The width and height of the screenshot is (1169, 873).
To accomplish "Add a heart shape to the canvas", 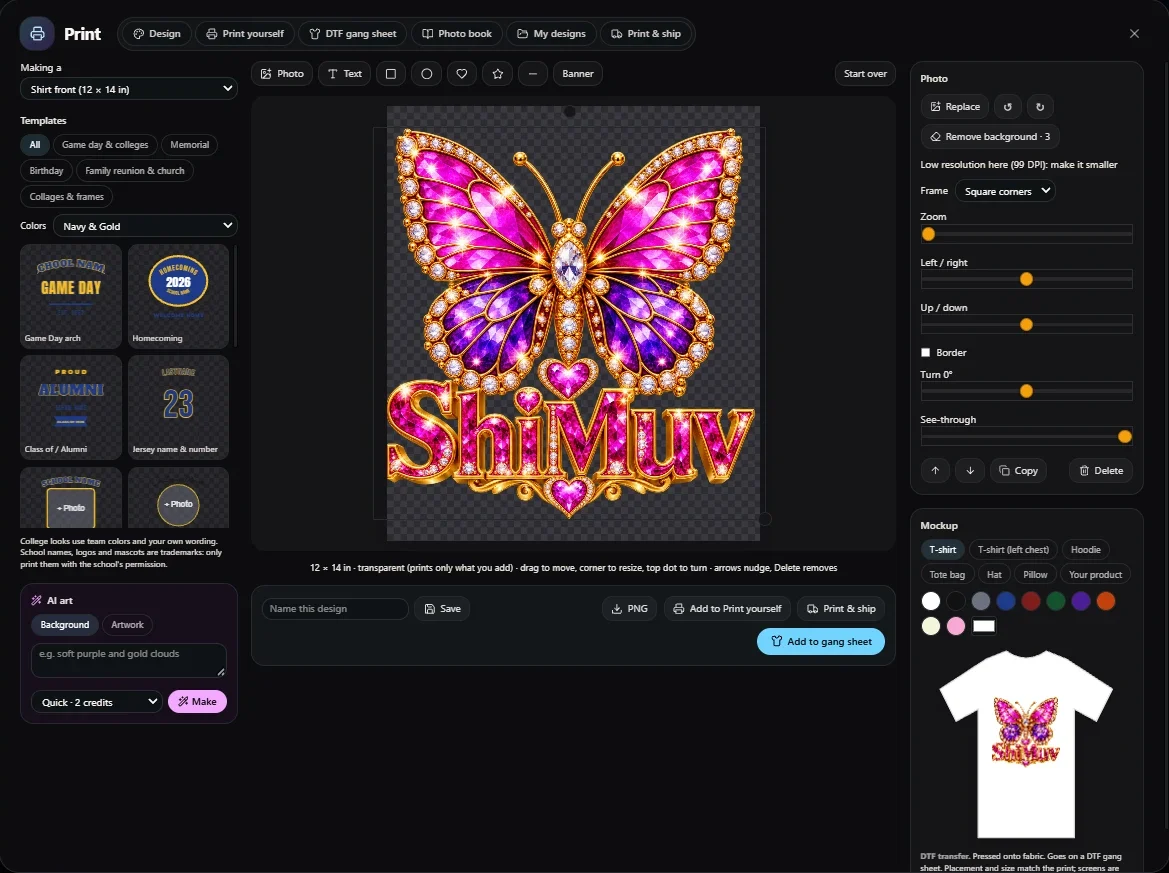I will pos(462,74).
